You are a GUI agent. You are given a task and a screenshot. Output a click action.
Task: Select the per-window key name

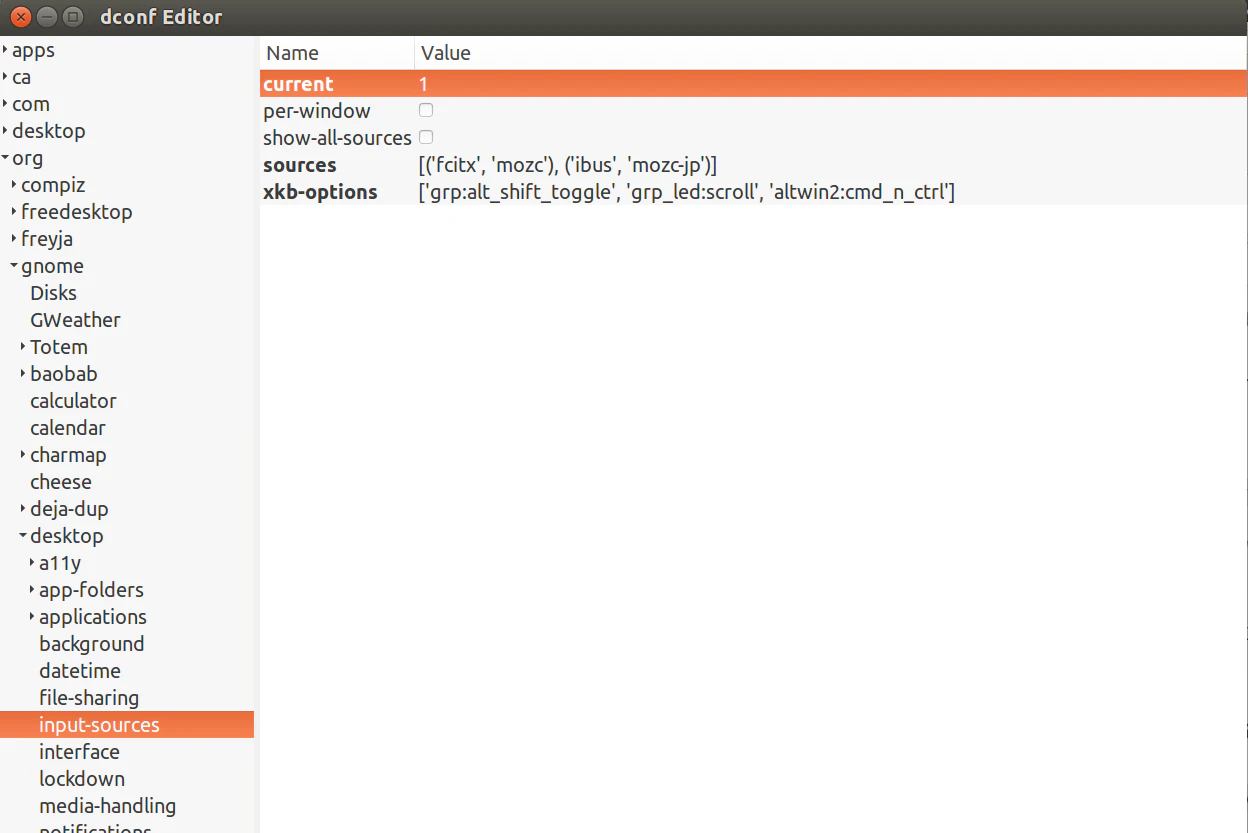[x=317, y=111]
